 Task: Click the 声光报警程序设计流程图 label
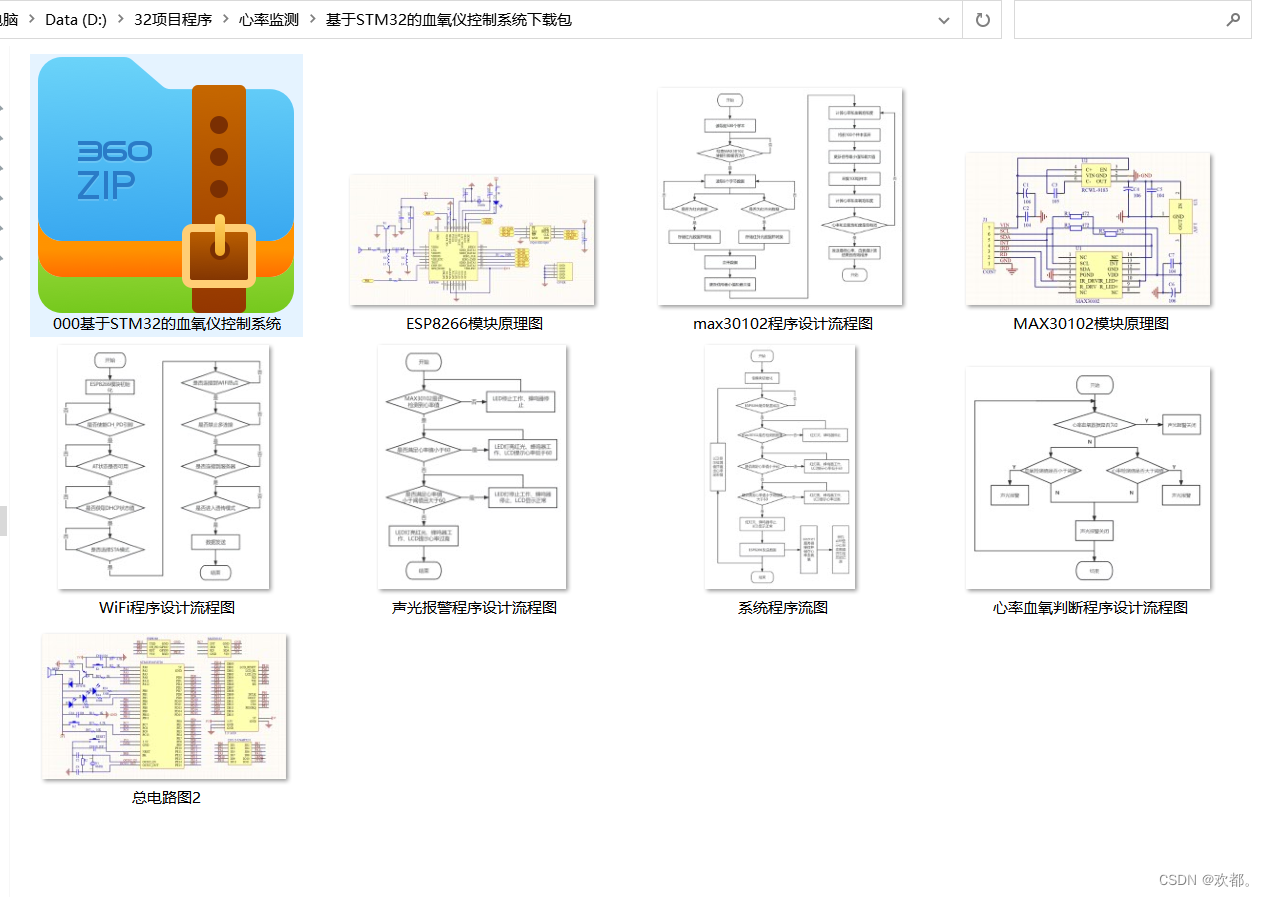point(474,608)
